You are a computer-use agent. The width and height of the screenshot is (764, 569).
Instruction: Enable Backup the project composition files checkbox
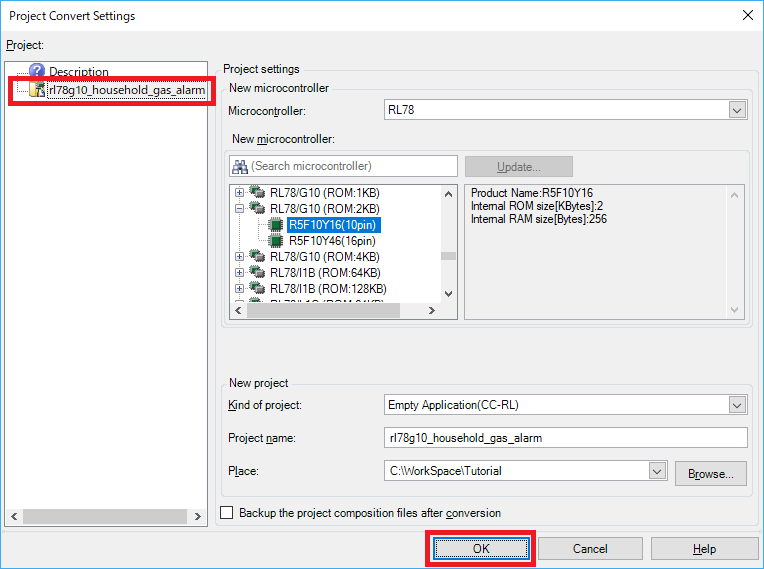point(227,512)
